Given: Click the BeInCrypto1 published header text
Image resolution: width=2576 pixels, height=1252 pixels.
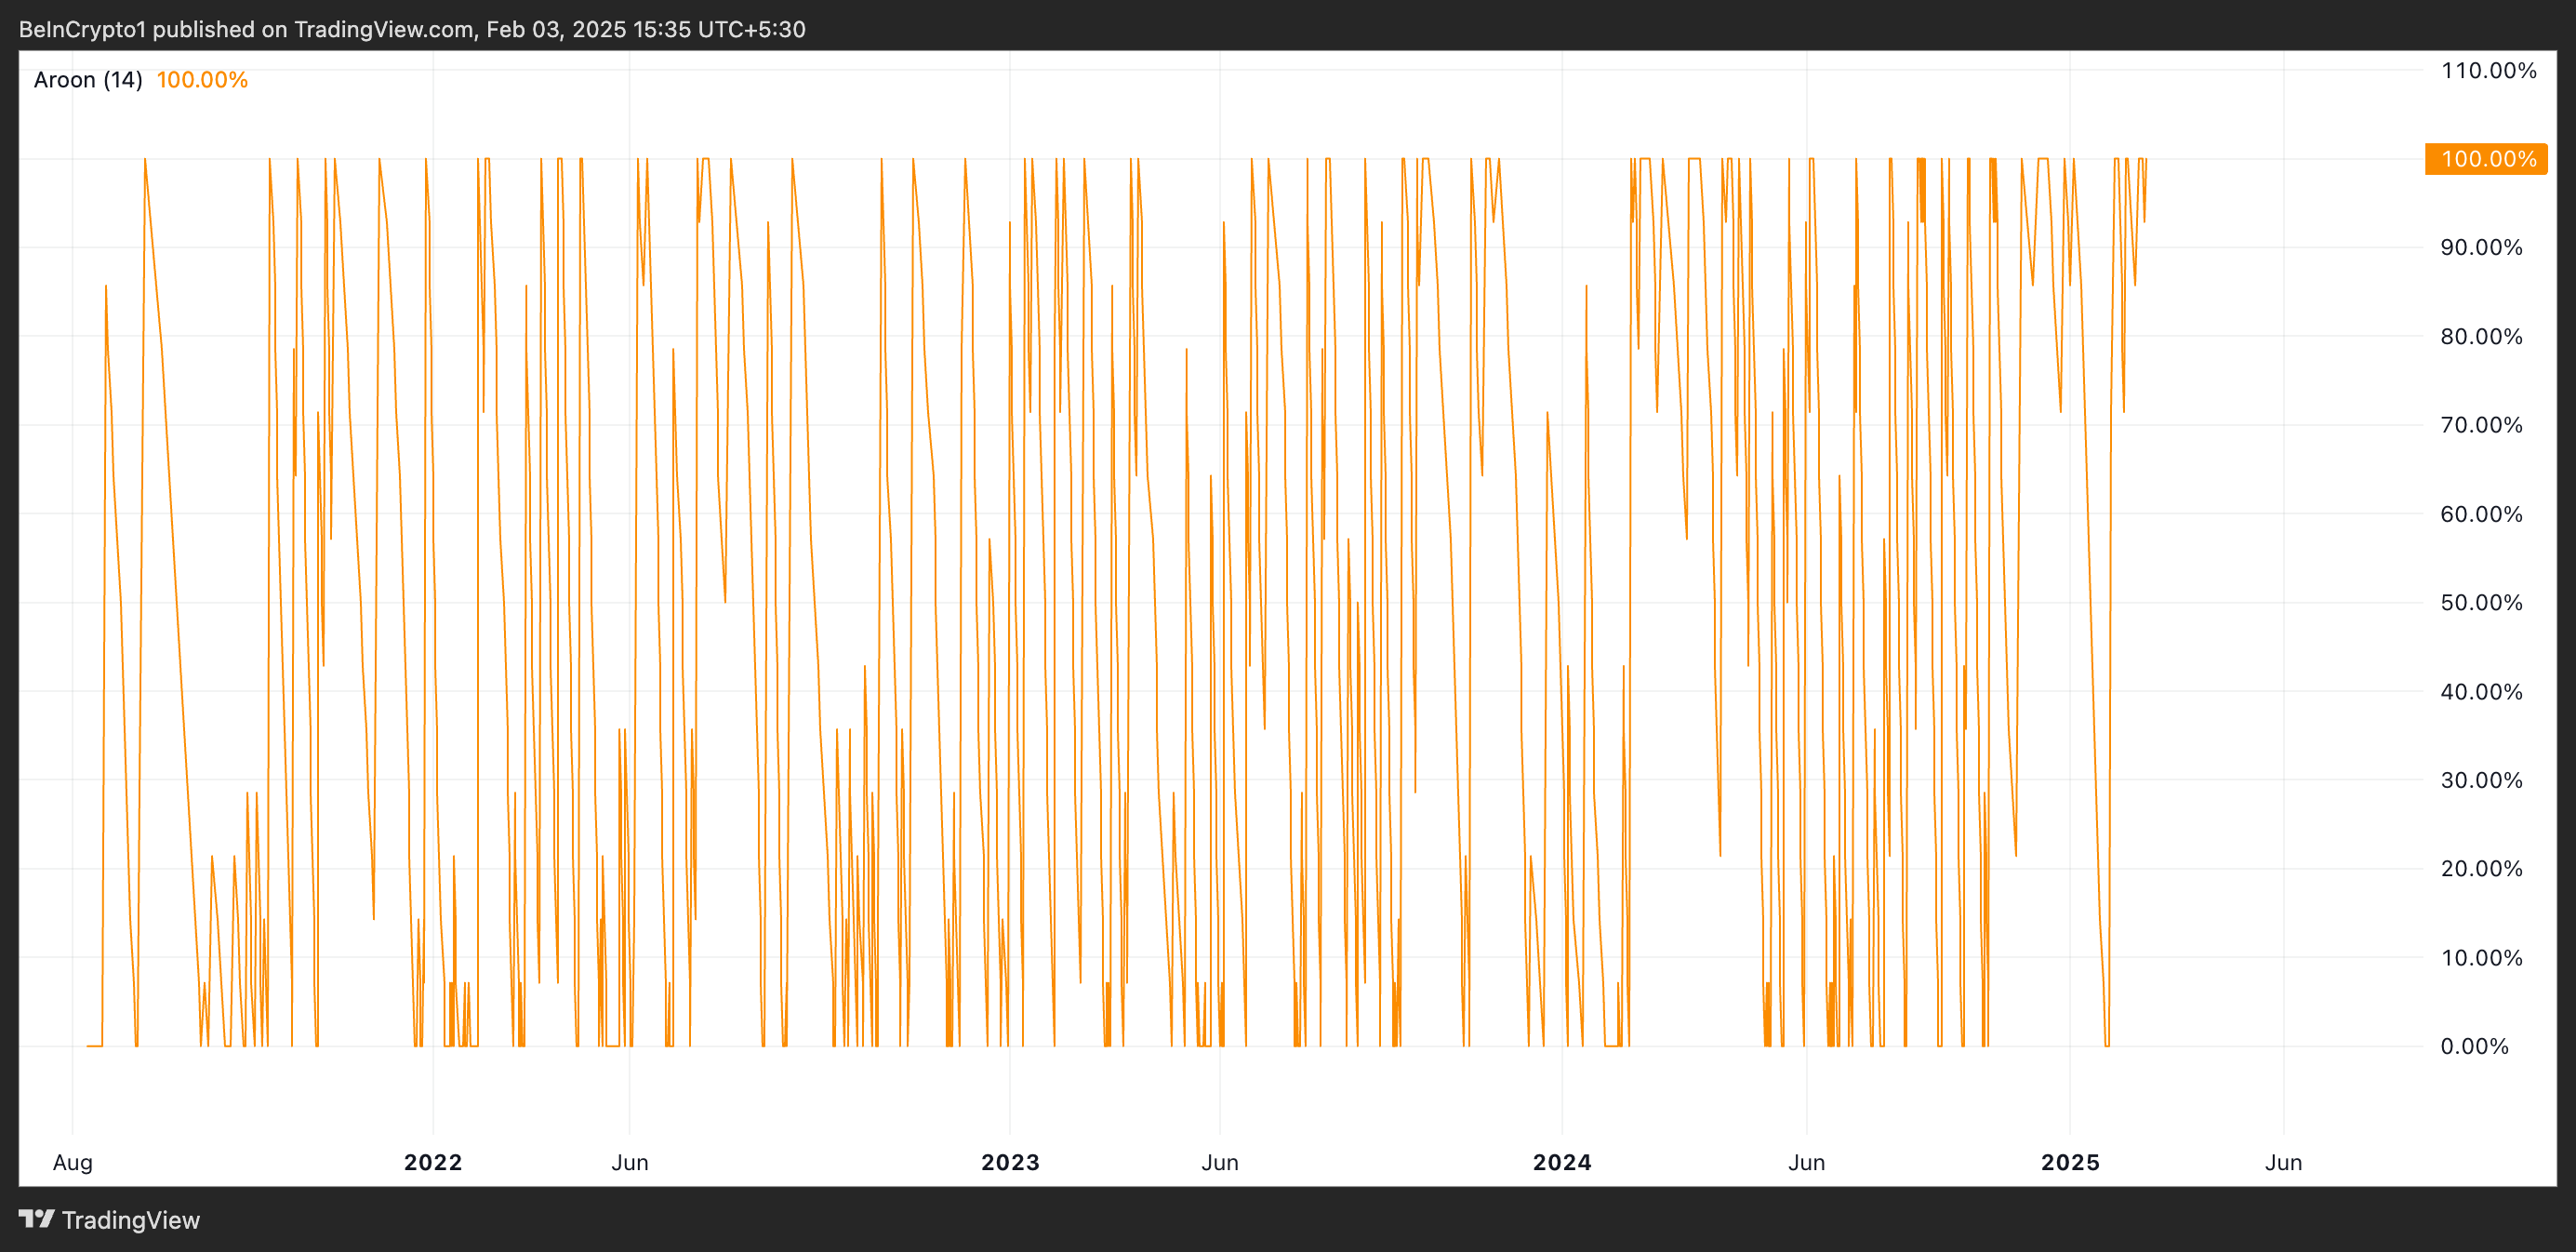Looking at the screenshot, I should 412,29.
